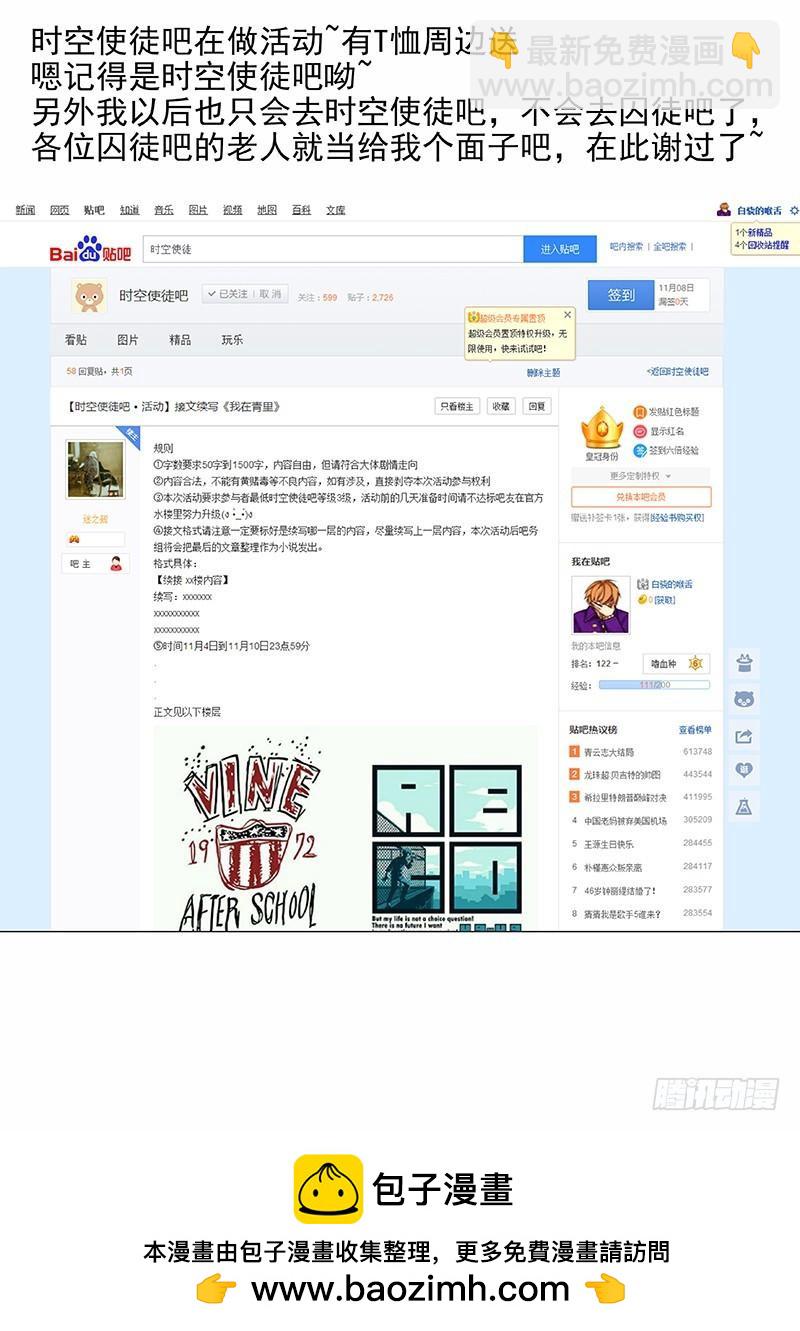This screenshot has width=800, height=1331.
Task: Open the 图片 tab in the forum
Action: 128,340
